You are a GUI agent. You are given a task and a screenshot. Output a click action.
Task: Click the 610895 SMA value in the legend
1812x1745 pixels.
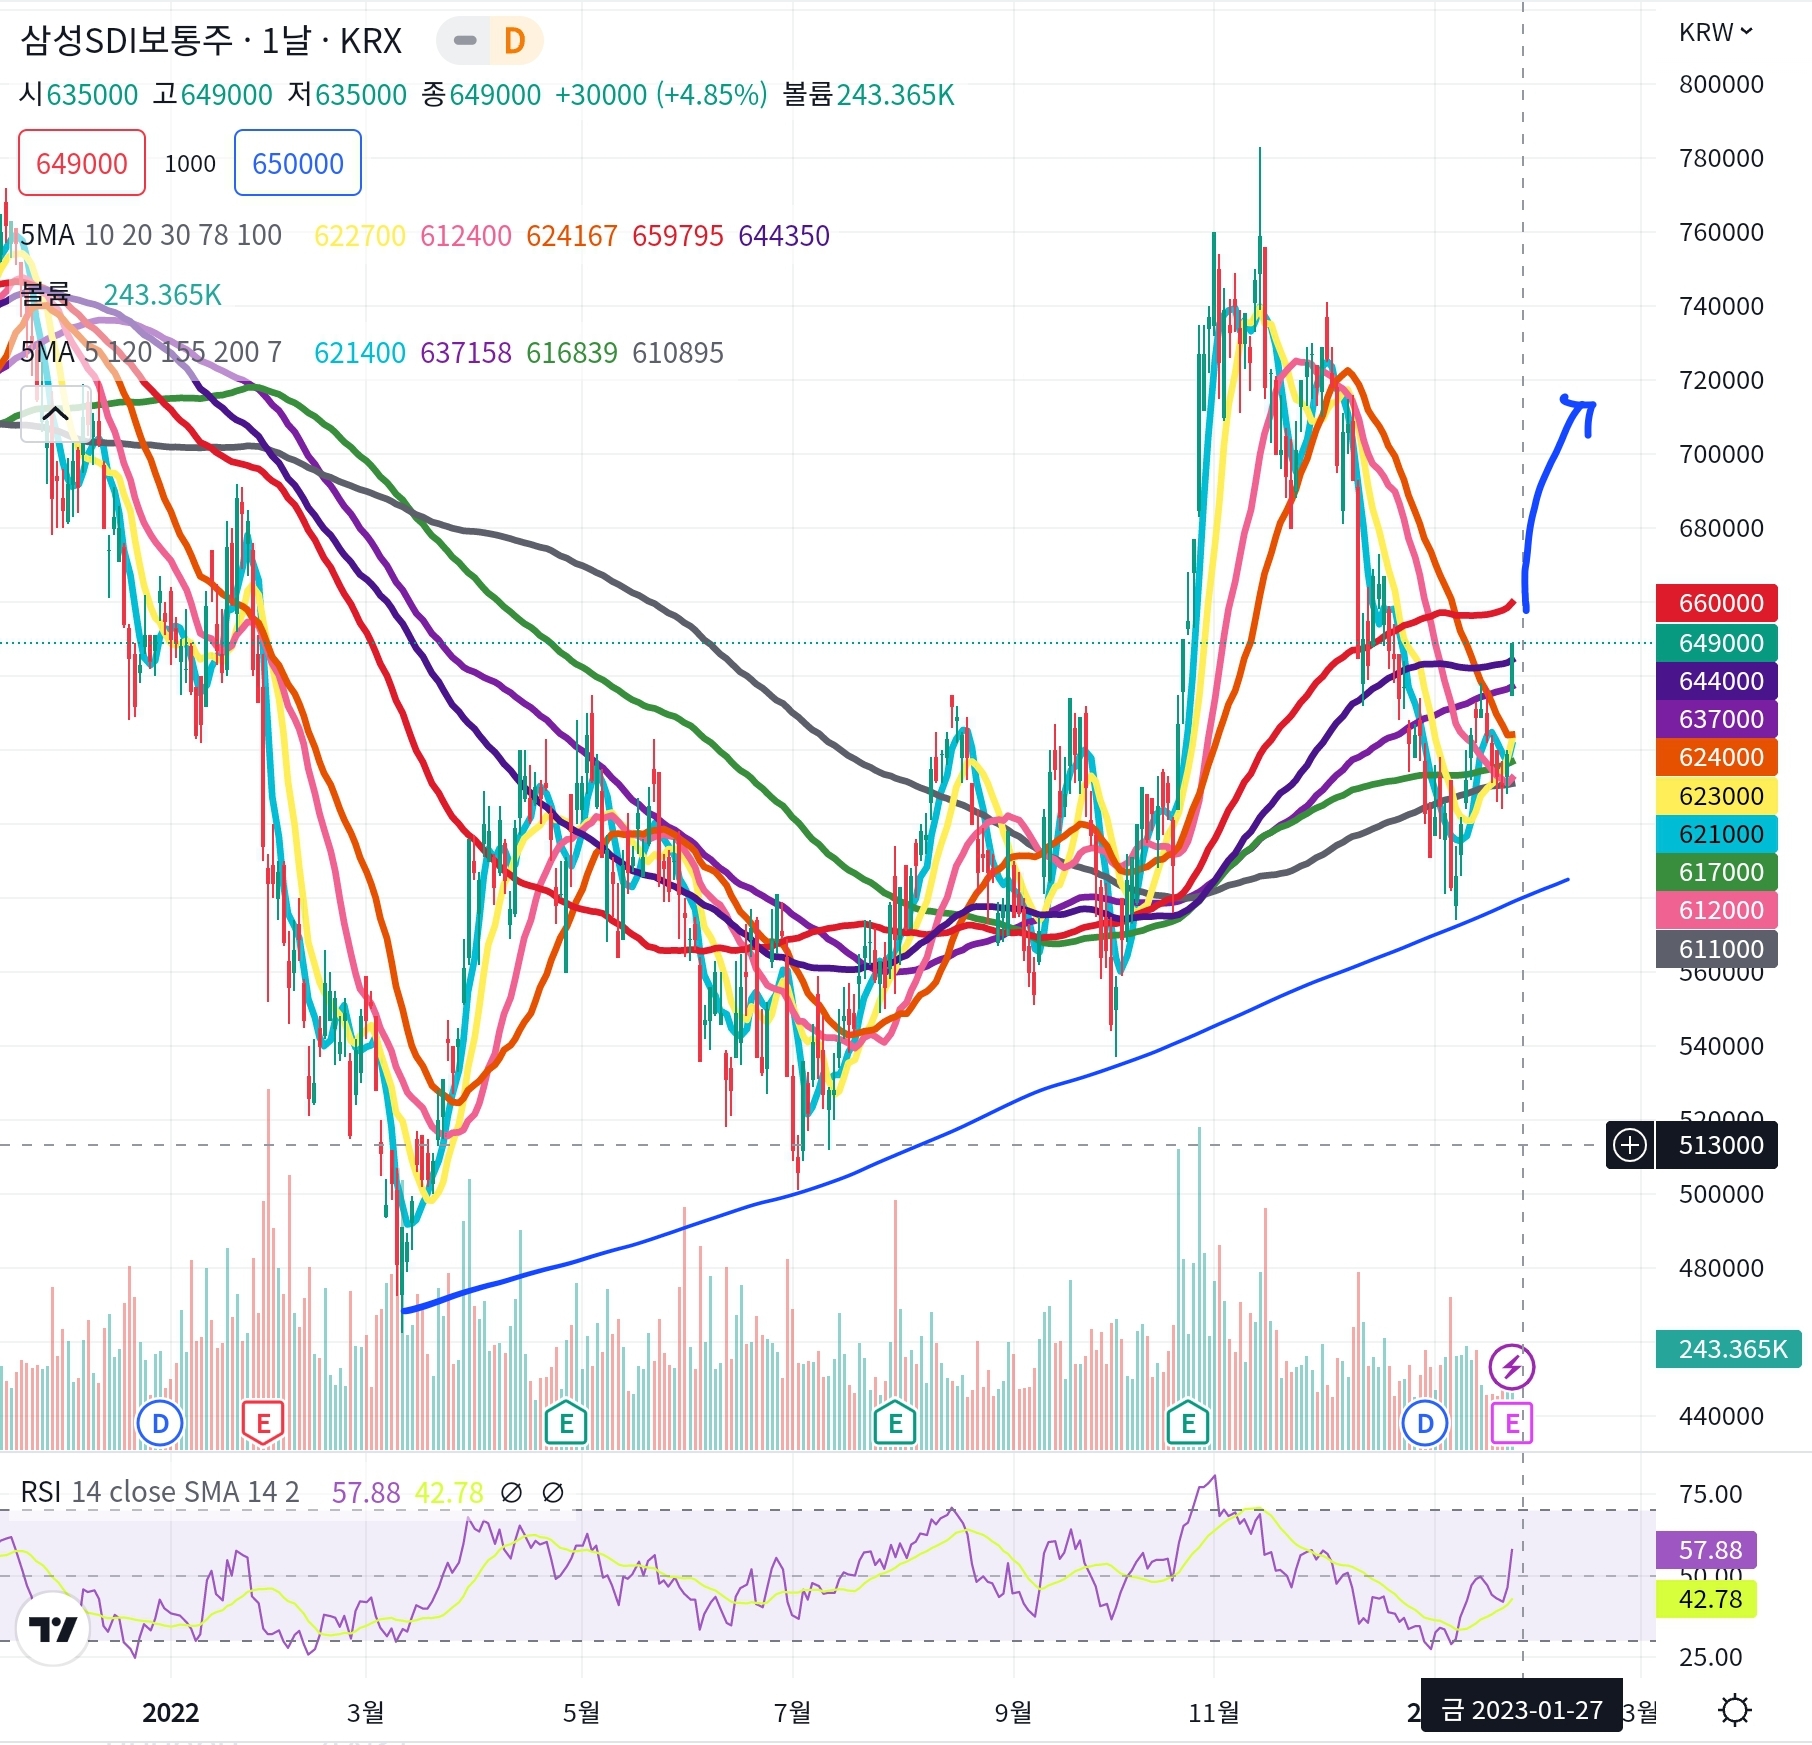pyautogui.click(x=678, y=352)
